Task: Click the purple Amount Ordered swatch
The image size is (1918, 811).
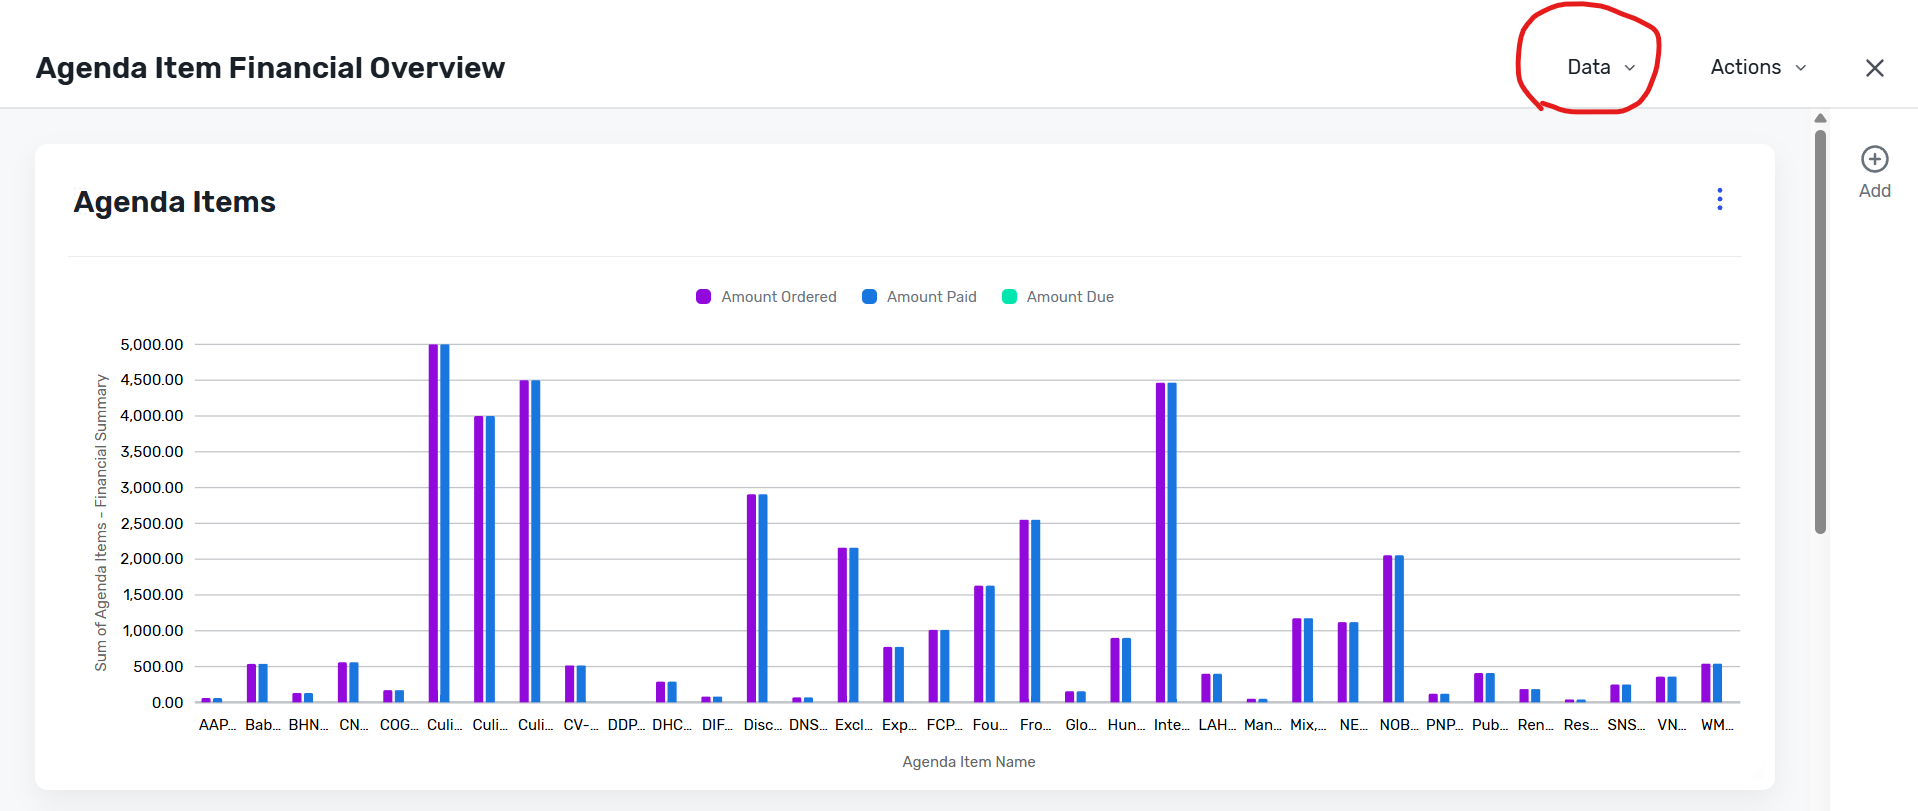Action: [x=703, y=297]
